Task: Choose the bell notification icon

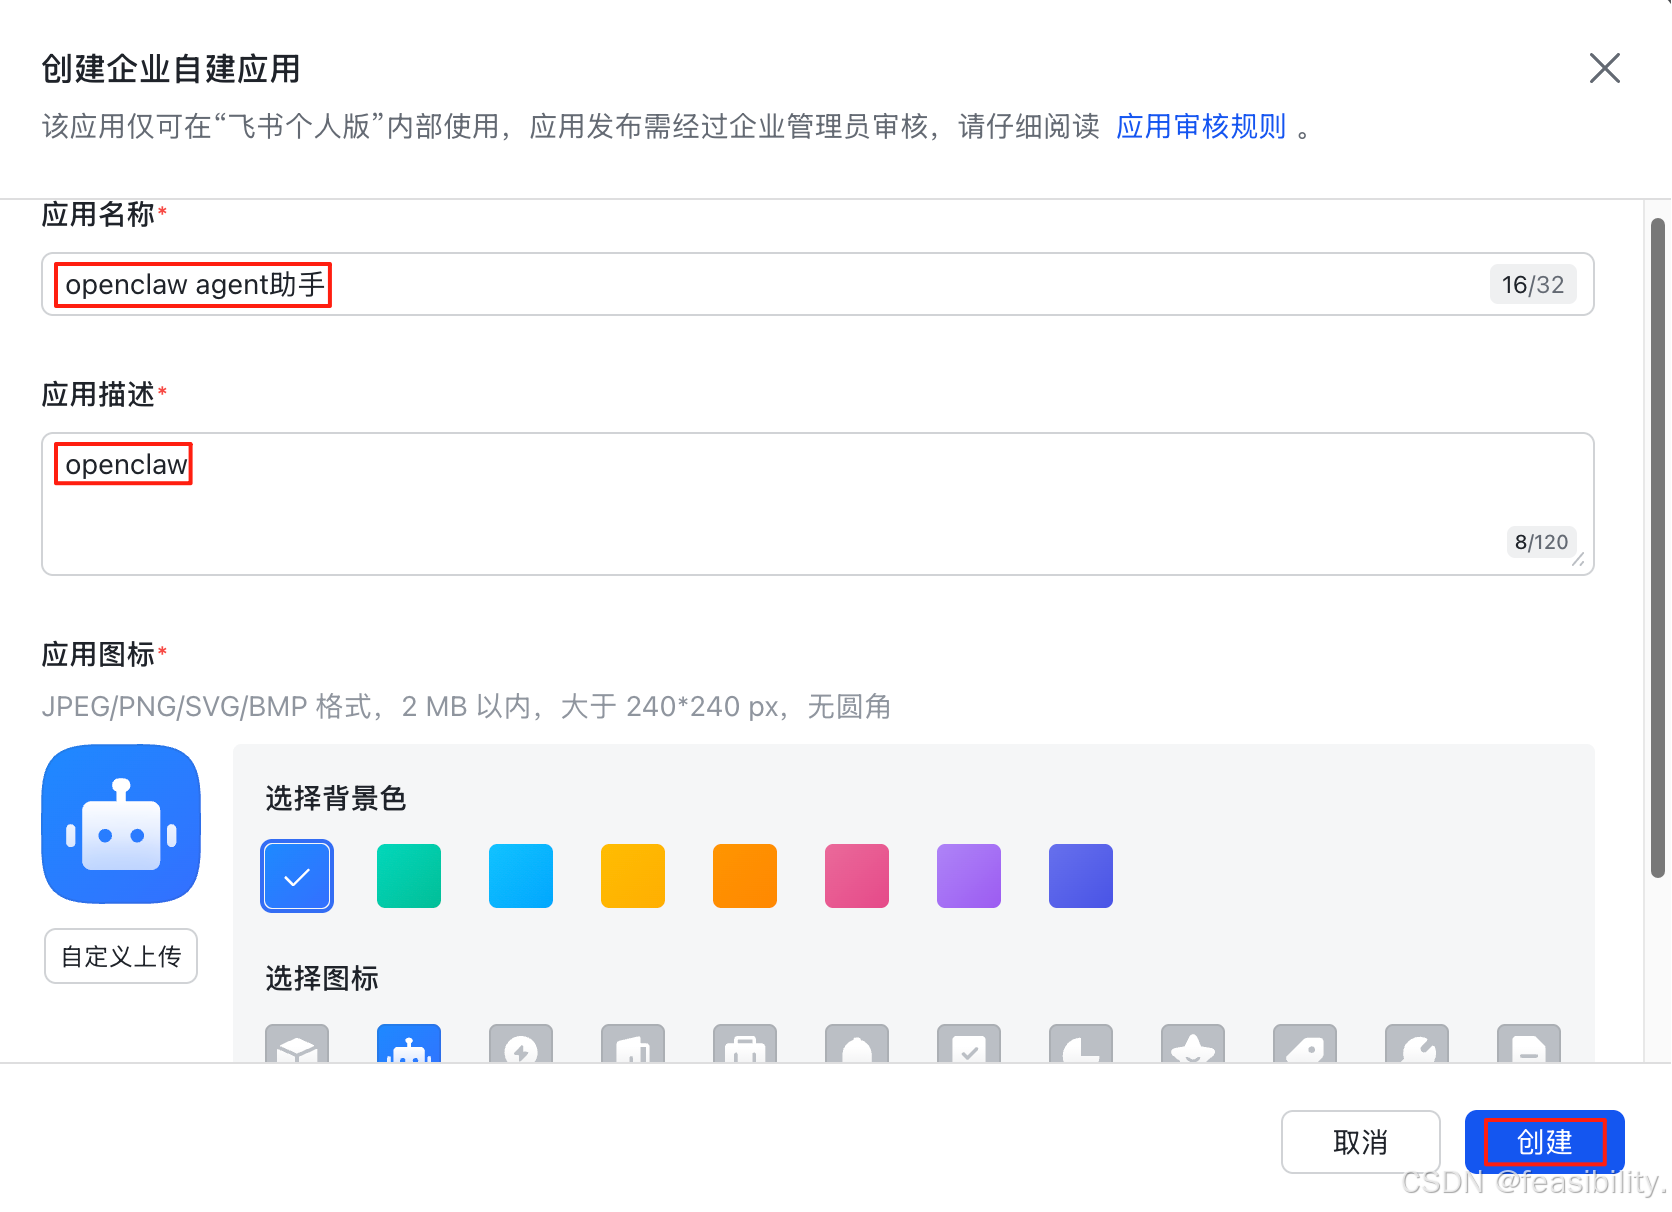Action: 857,1047
